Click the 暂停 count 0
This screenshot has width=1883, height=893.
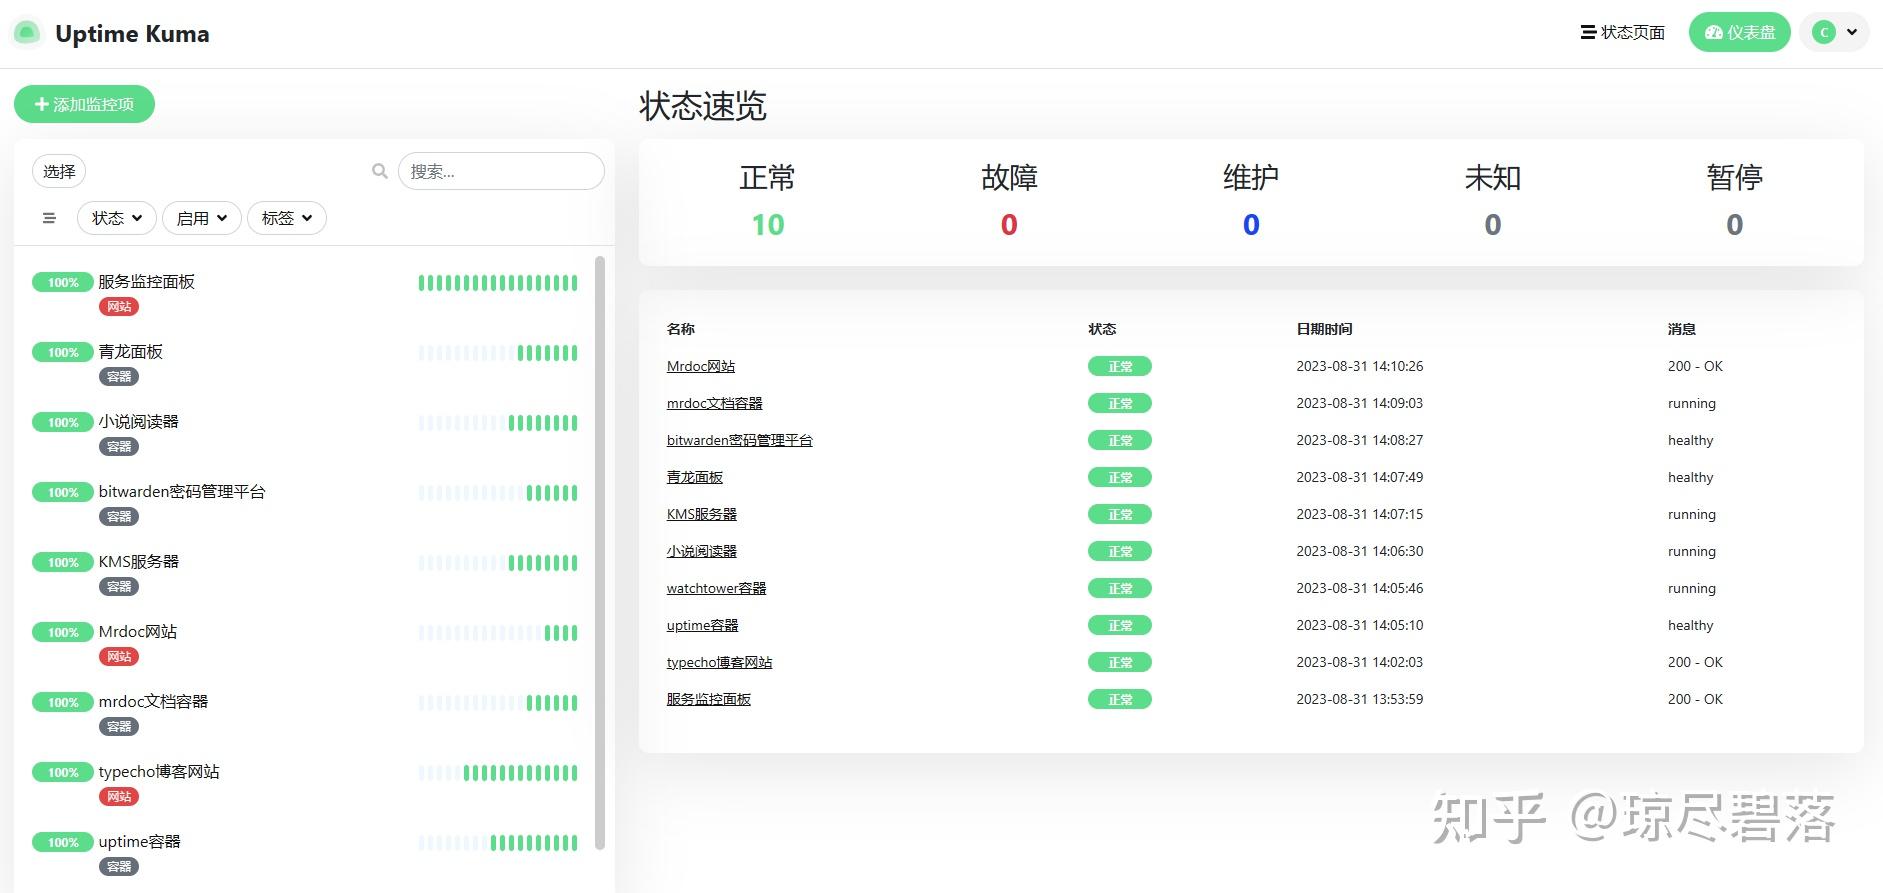click(1735, 225)
